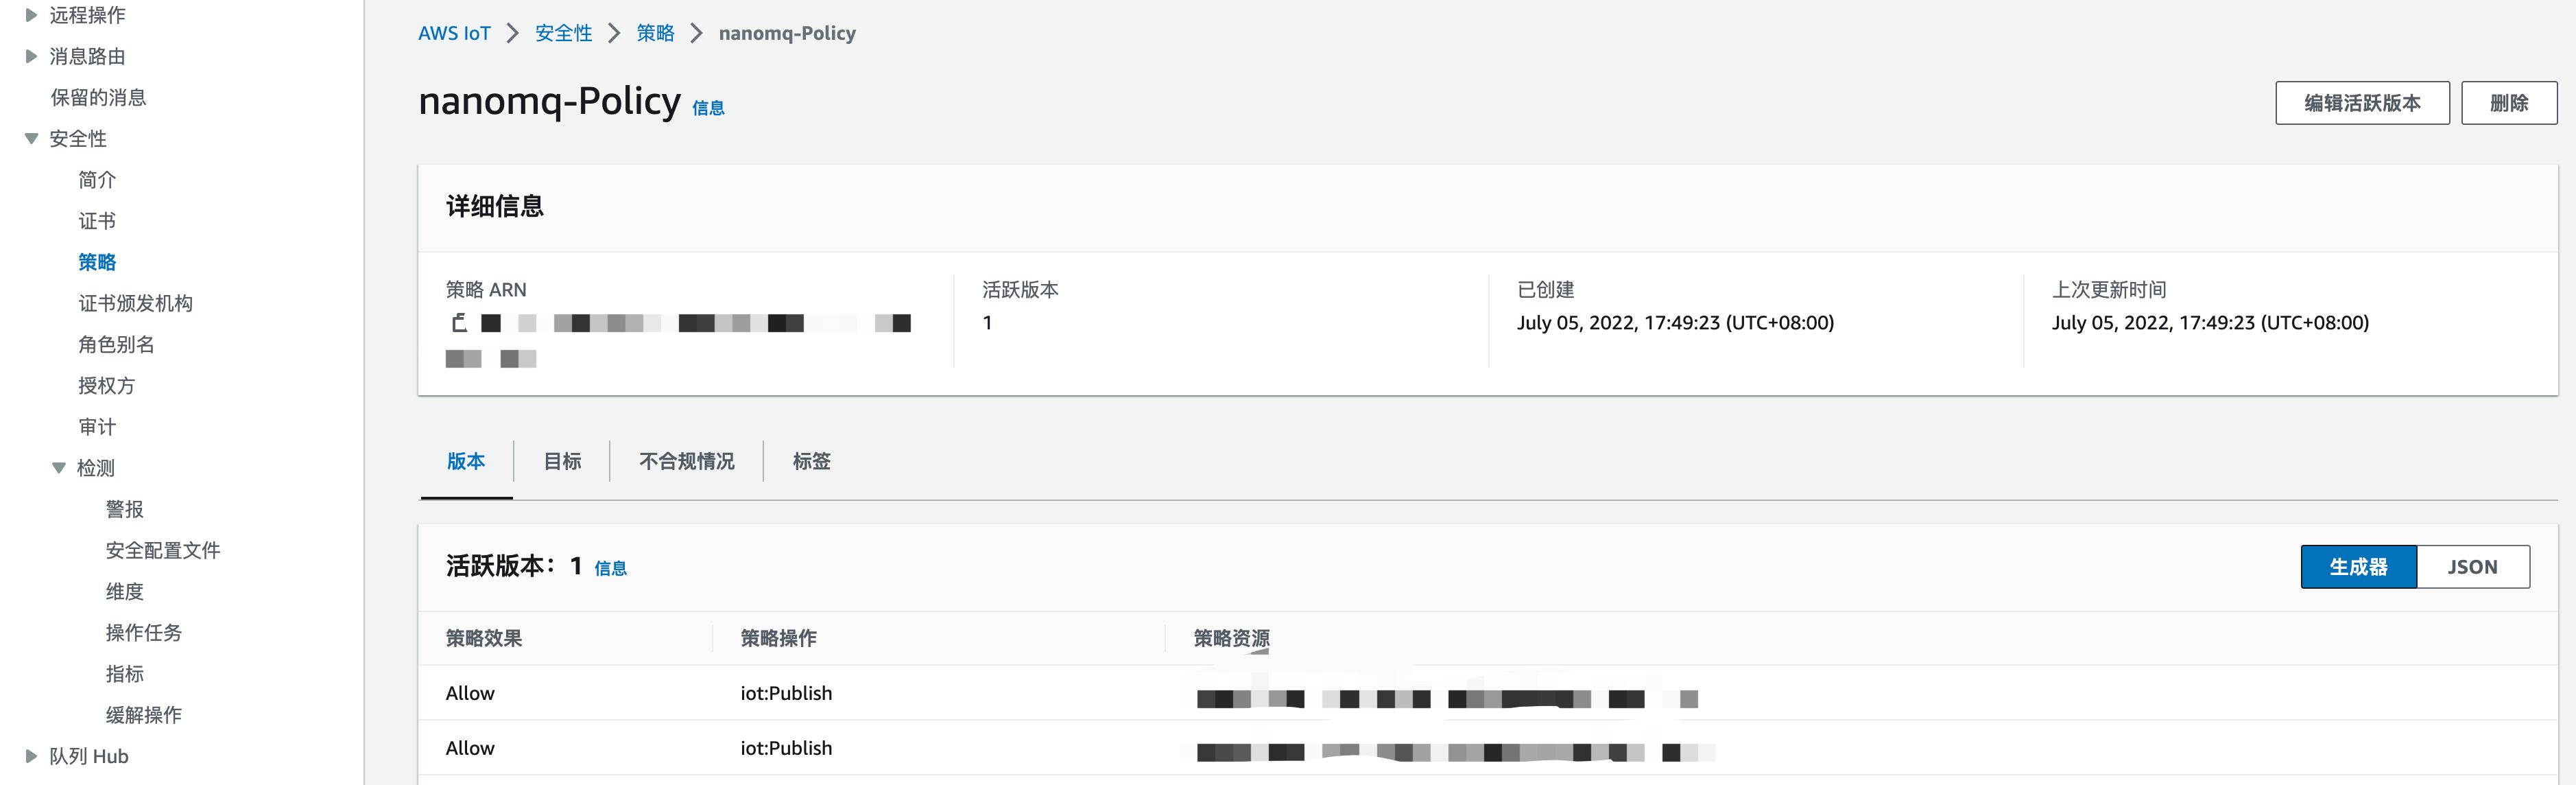Open the 目标 tab
Viewport: 2576px width, 785px height.
click(562, 461)
